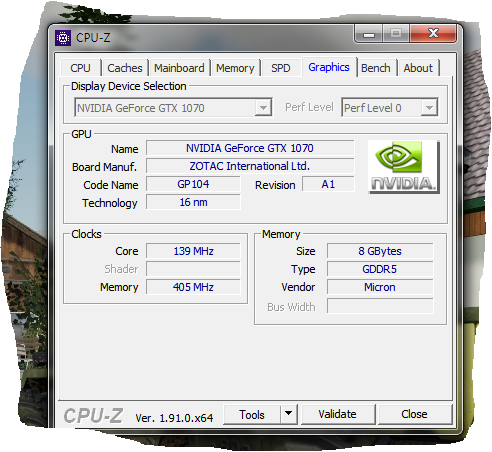Open the About tab

[418, 68]
